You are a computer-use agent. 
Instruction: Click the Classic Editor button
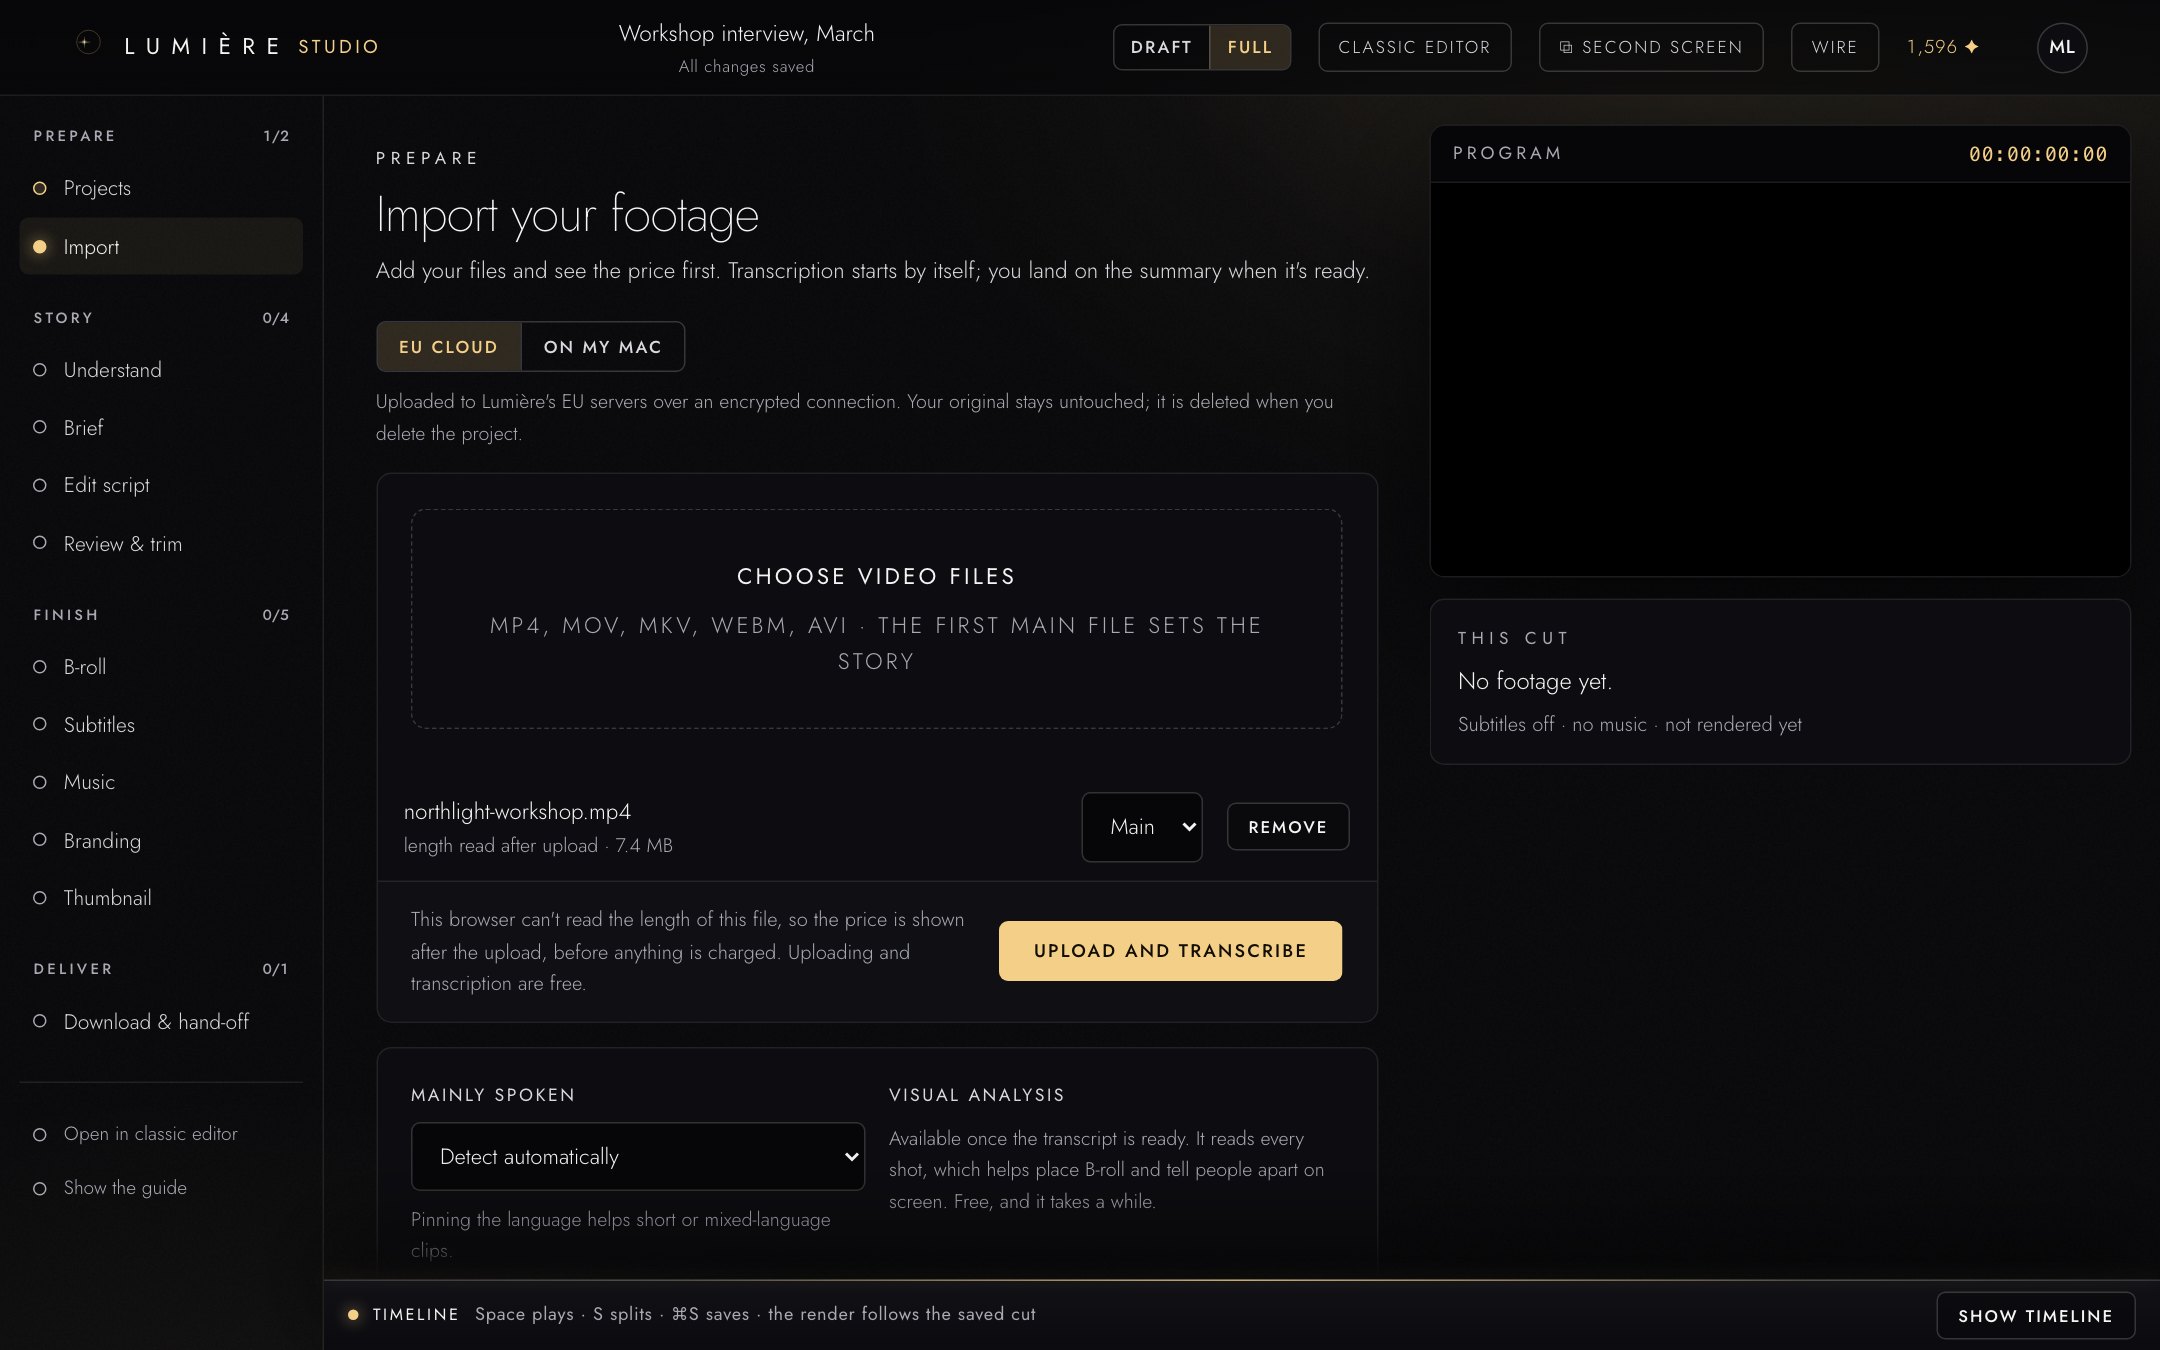pos(1414,47)
